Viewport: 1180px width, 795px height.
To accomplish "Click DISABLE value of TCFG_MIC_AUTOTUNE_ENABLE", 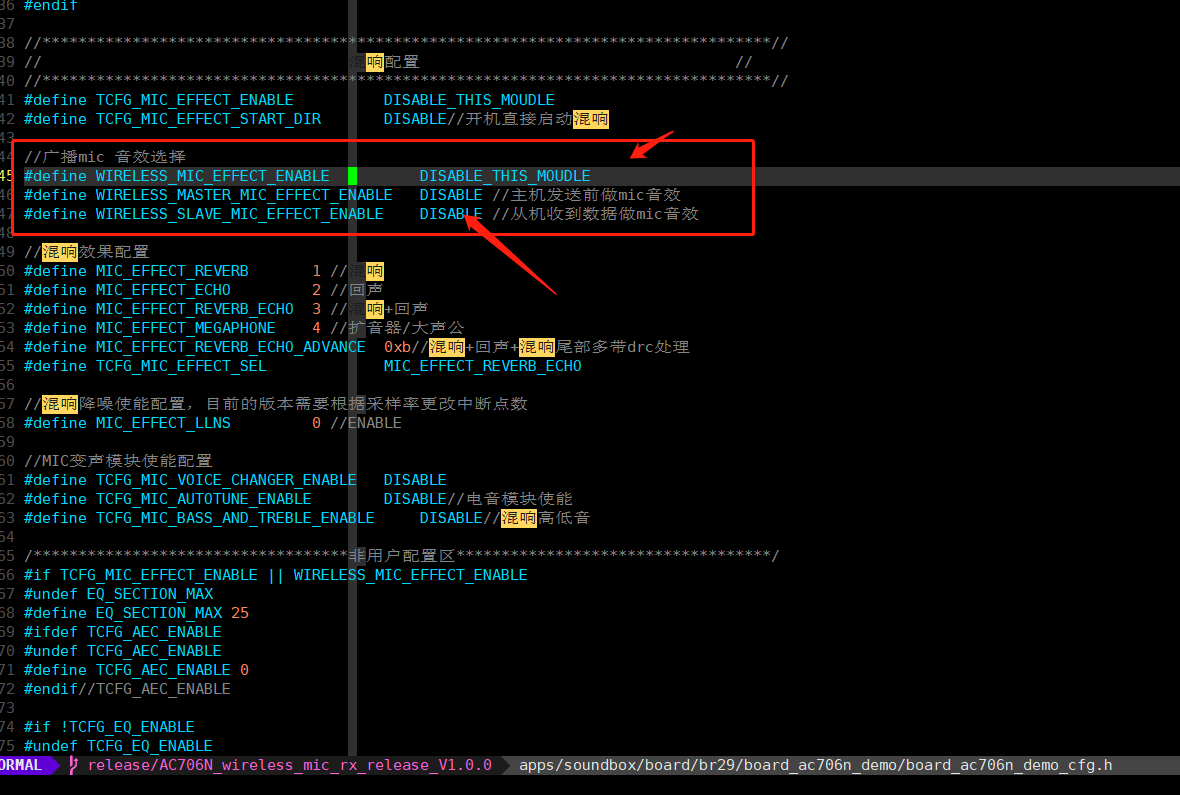I will (415, 499).
